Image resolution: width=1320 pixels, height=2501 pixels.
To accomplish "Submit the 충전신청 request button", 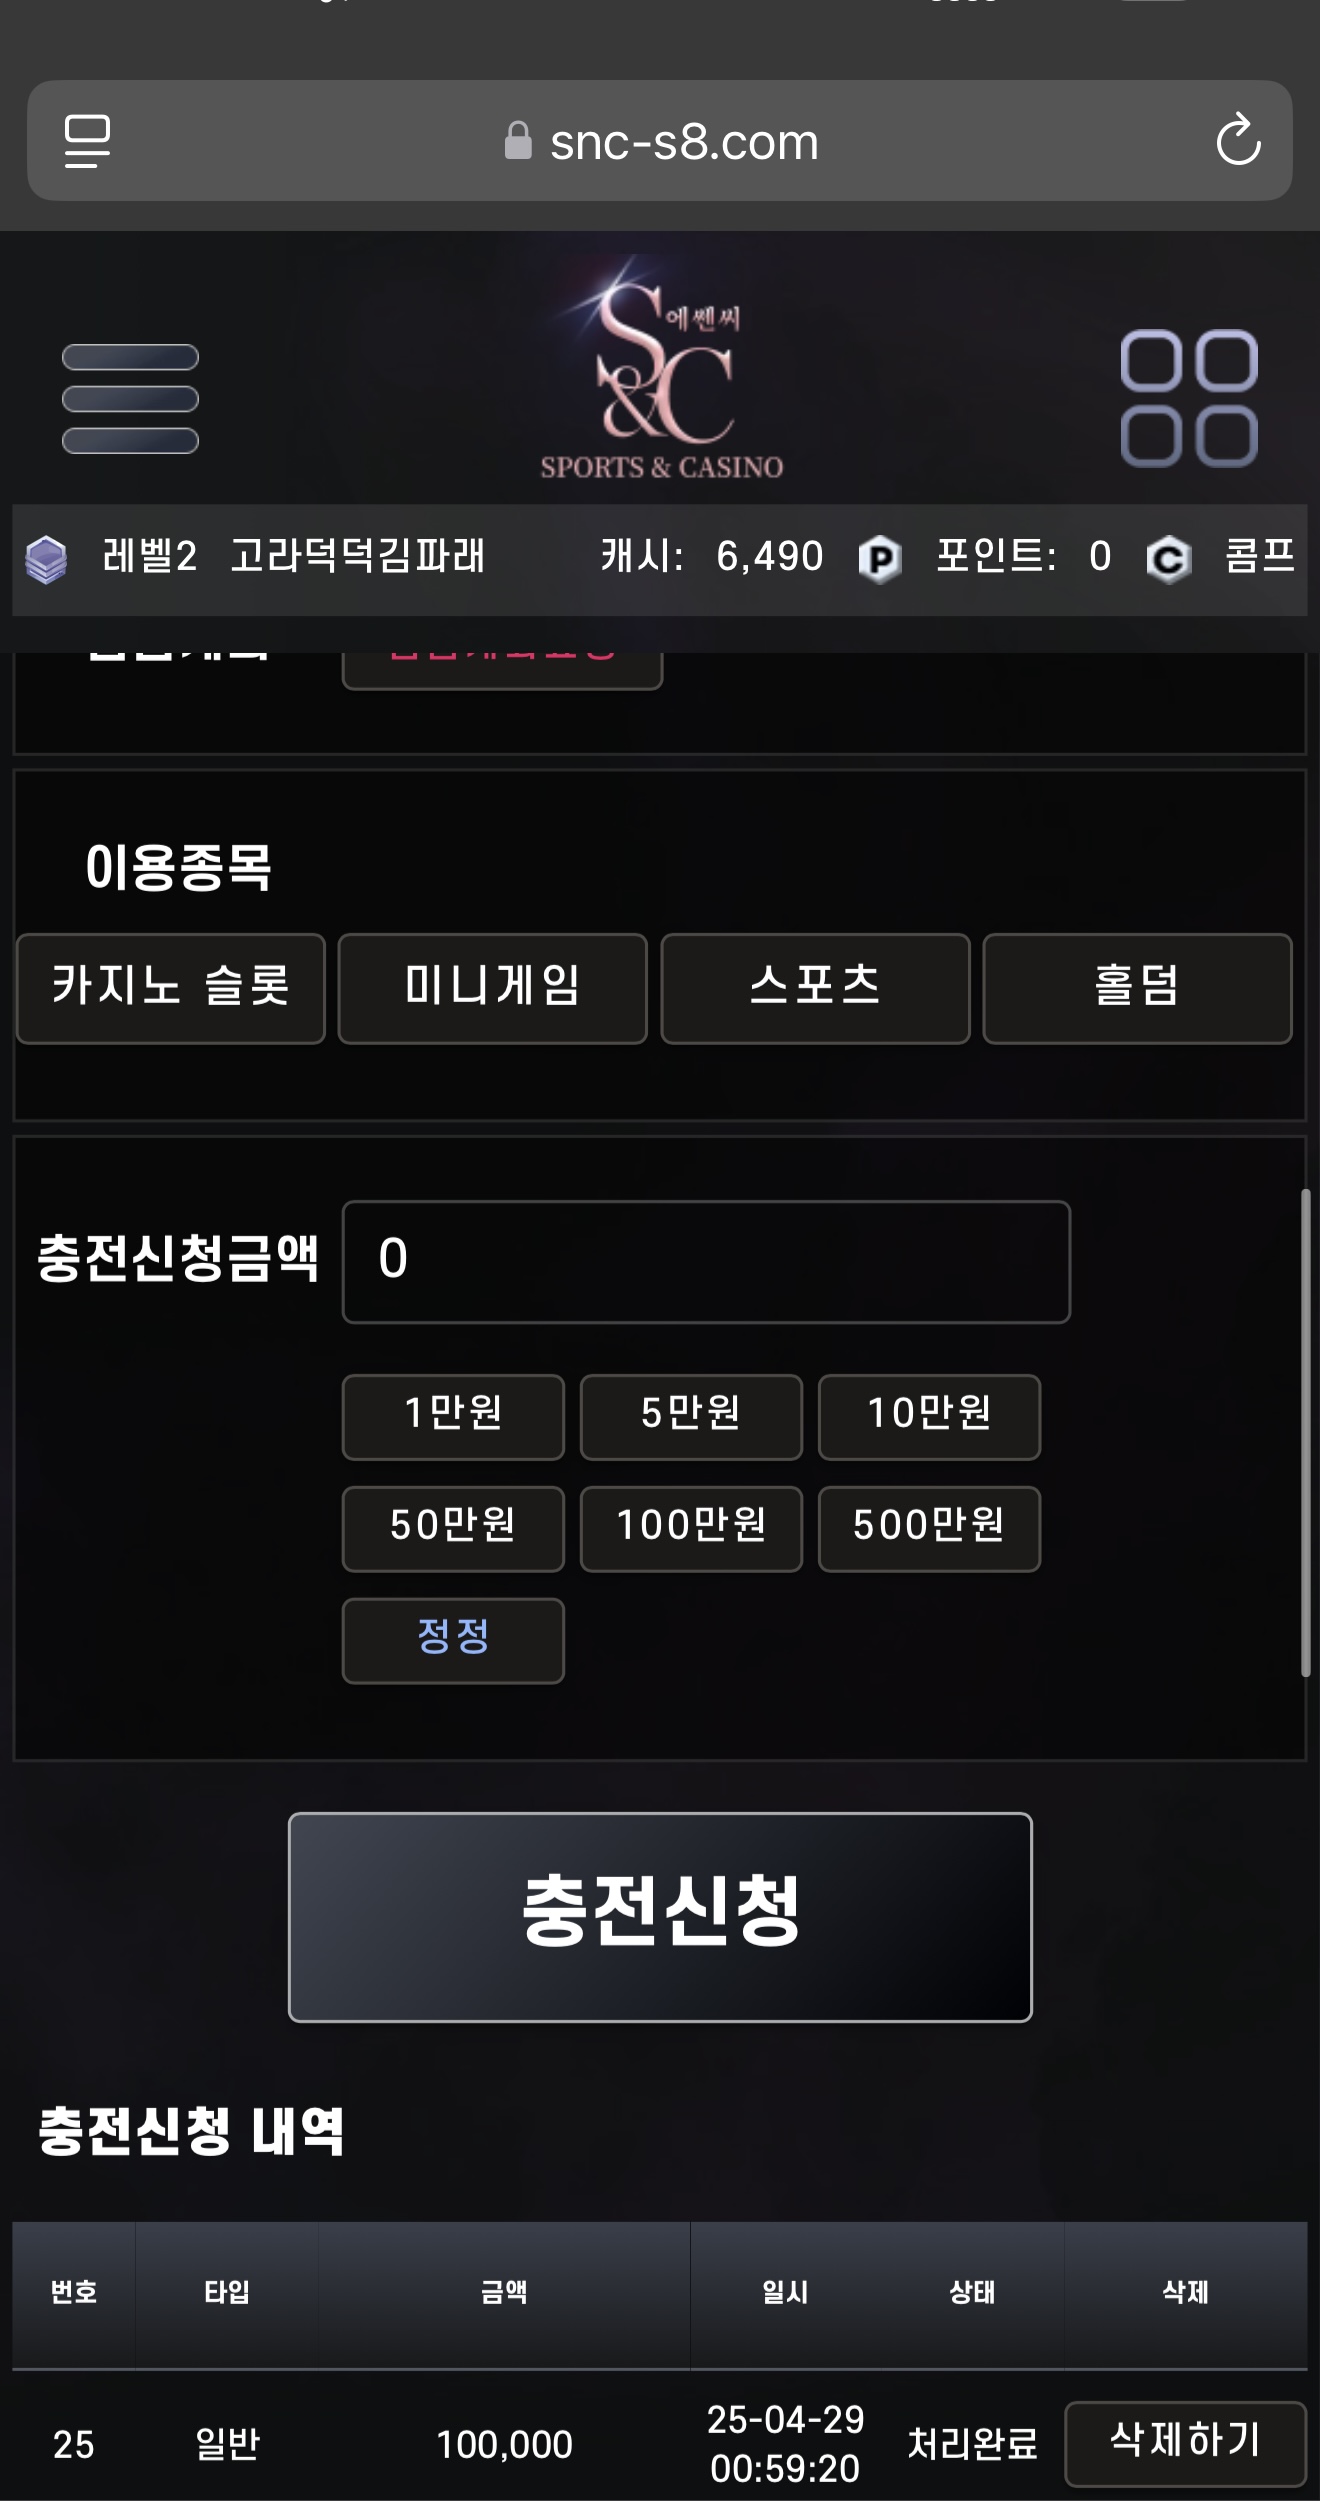I will coord(660,1917).
